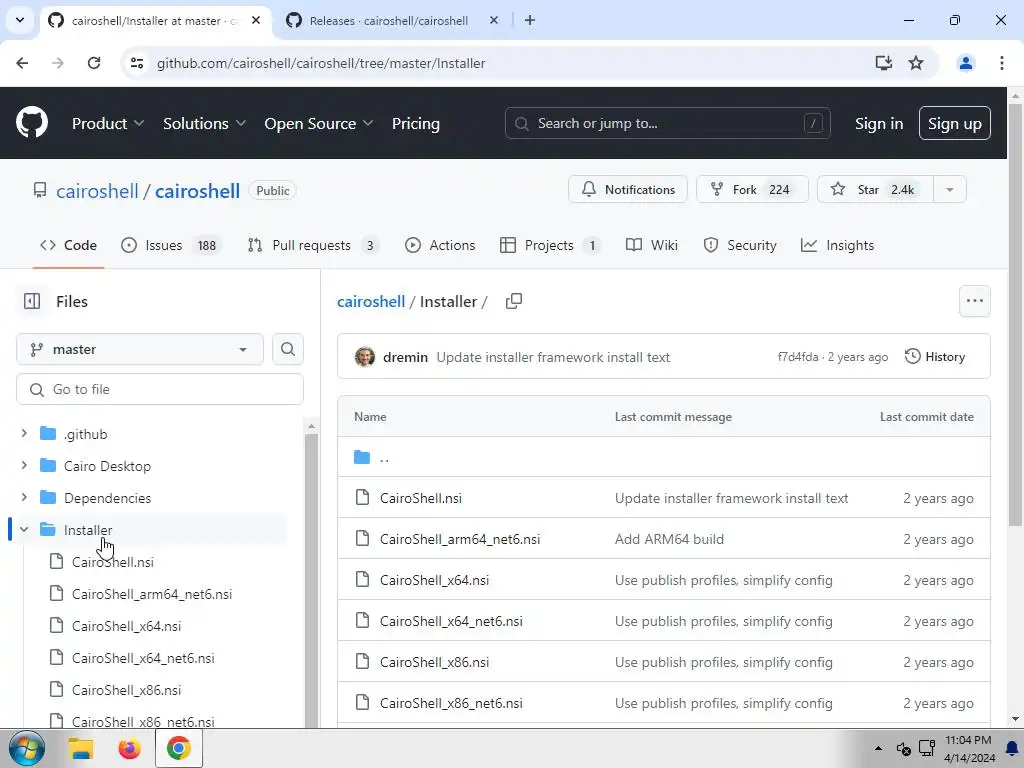Screen dimensions: 1024x768
Task: Expand the Open Source menu
Action: click(x=319, y=123)
